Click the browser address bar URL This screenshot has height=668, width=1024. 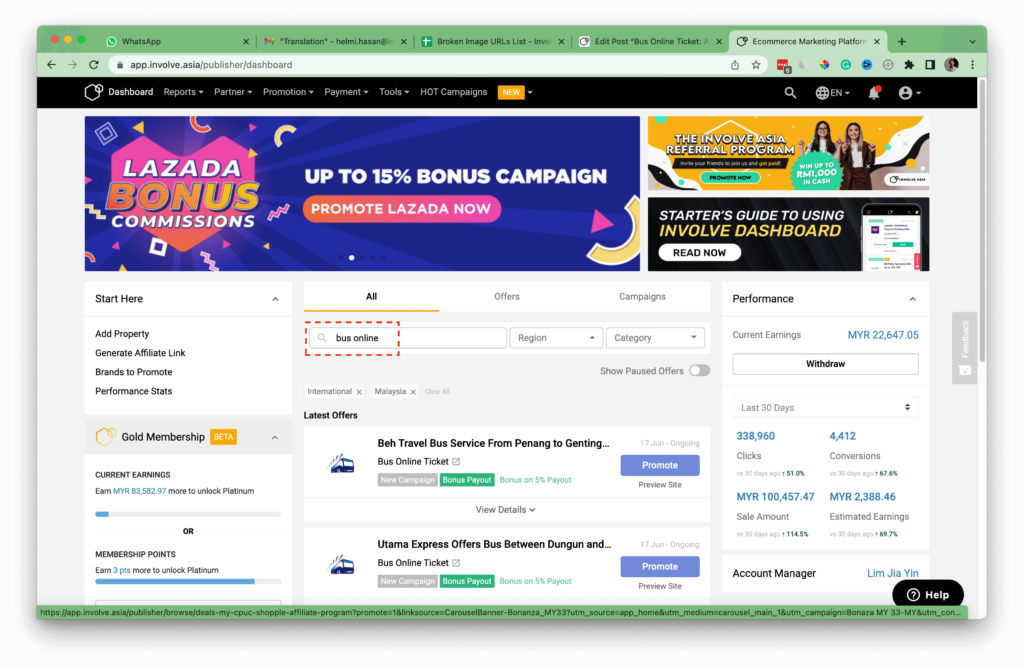point(211,65)
